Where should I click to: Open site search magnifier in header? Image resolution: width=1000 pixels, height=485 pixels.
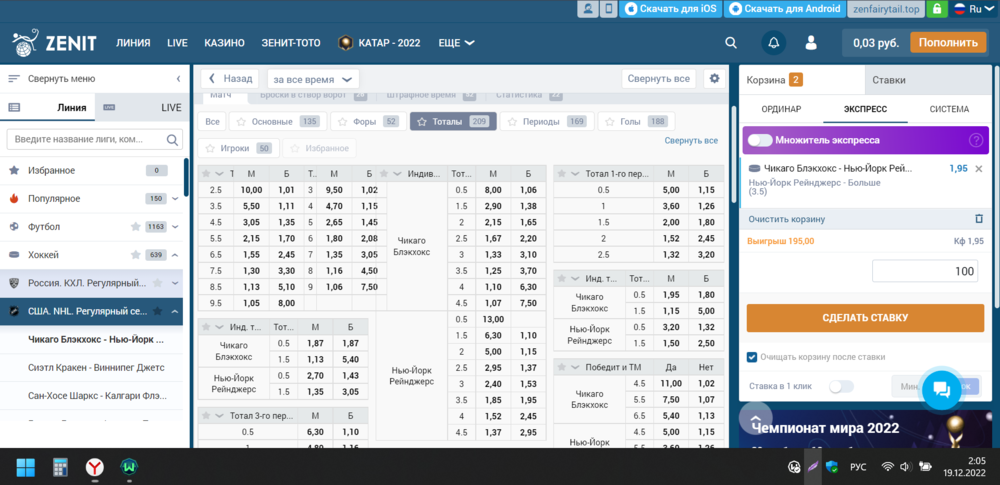[731, 43]
